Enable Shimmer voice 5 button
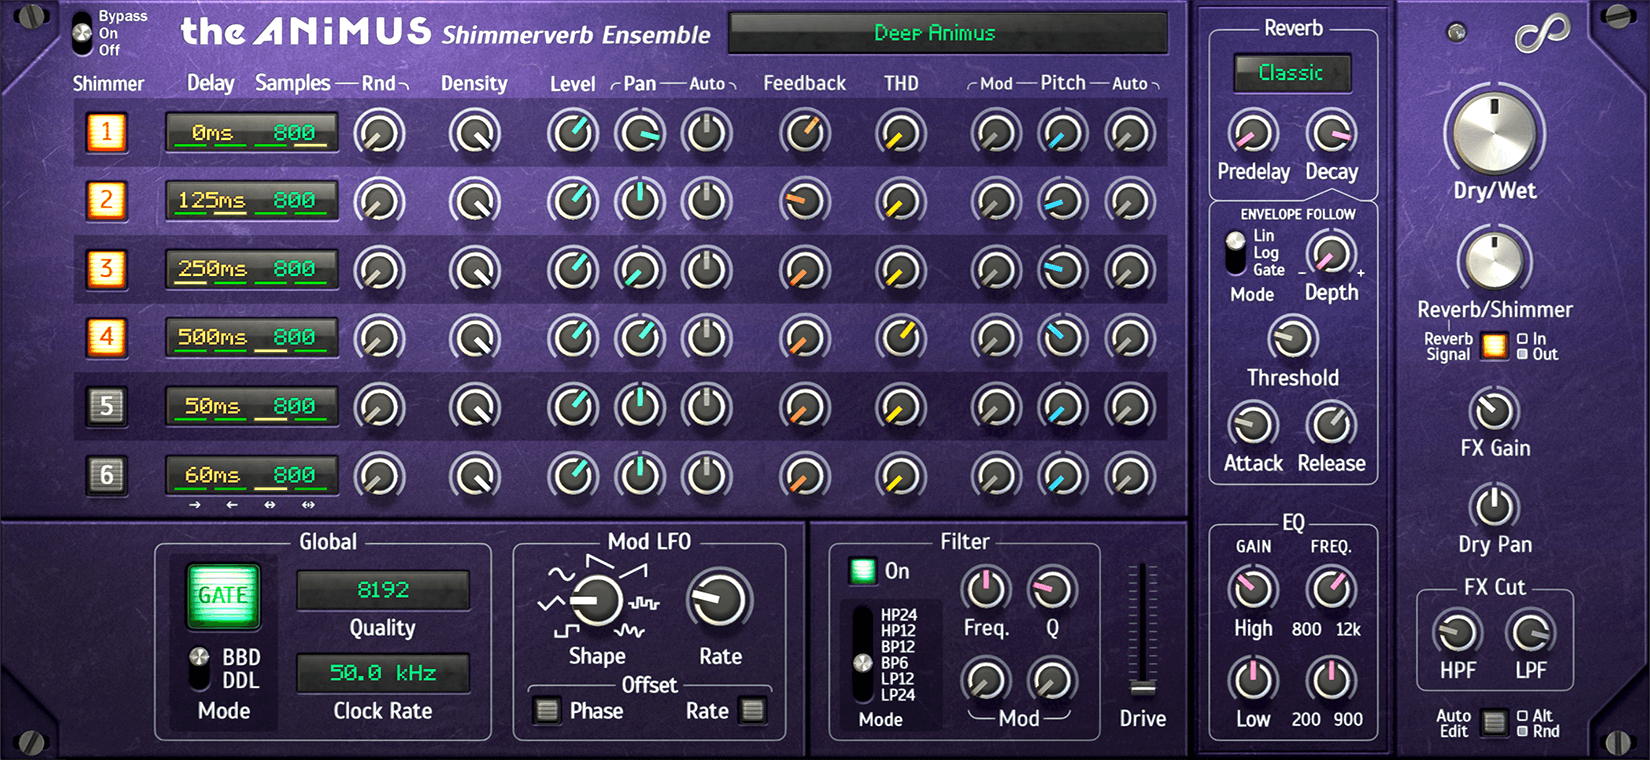The height and width of the screenshot is (760, 1650). (106, 406)
